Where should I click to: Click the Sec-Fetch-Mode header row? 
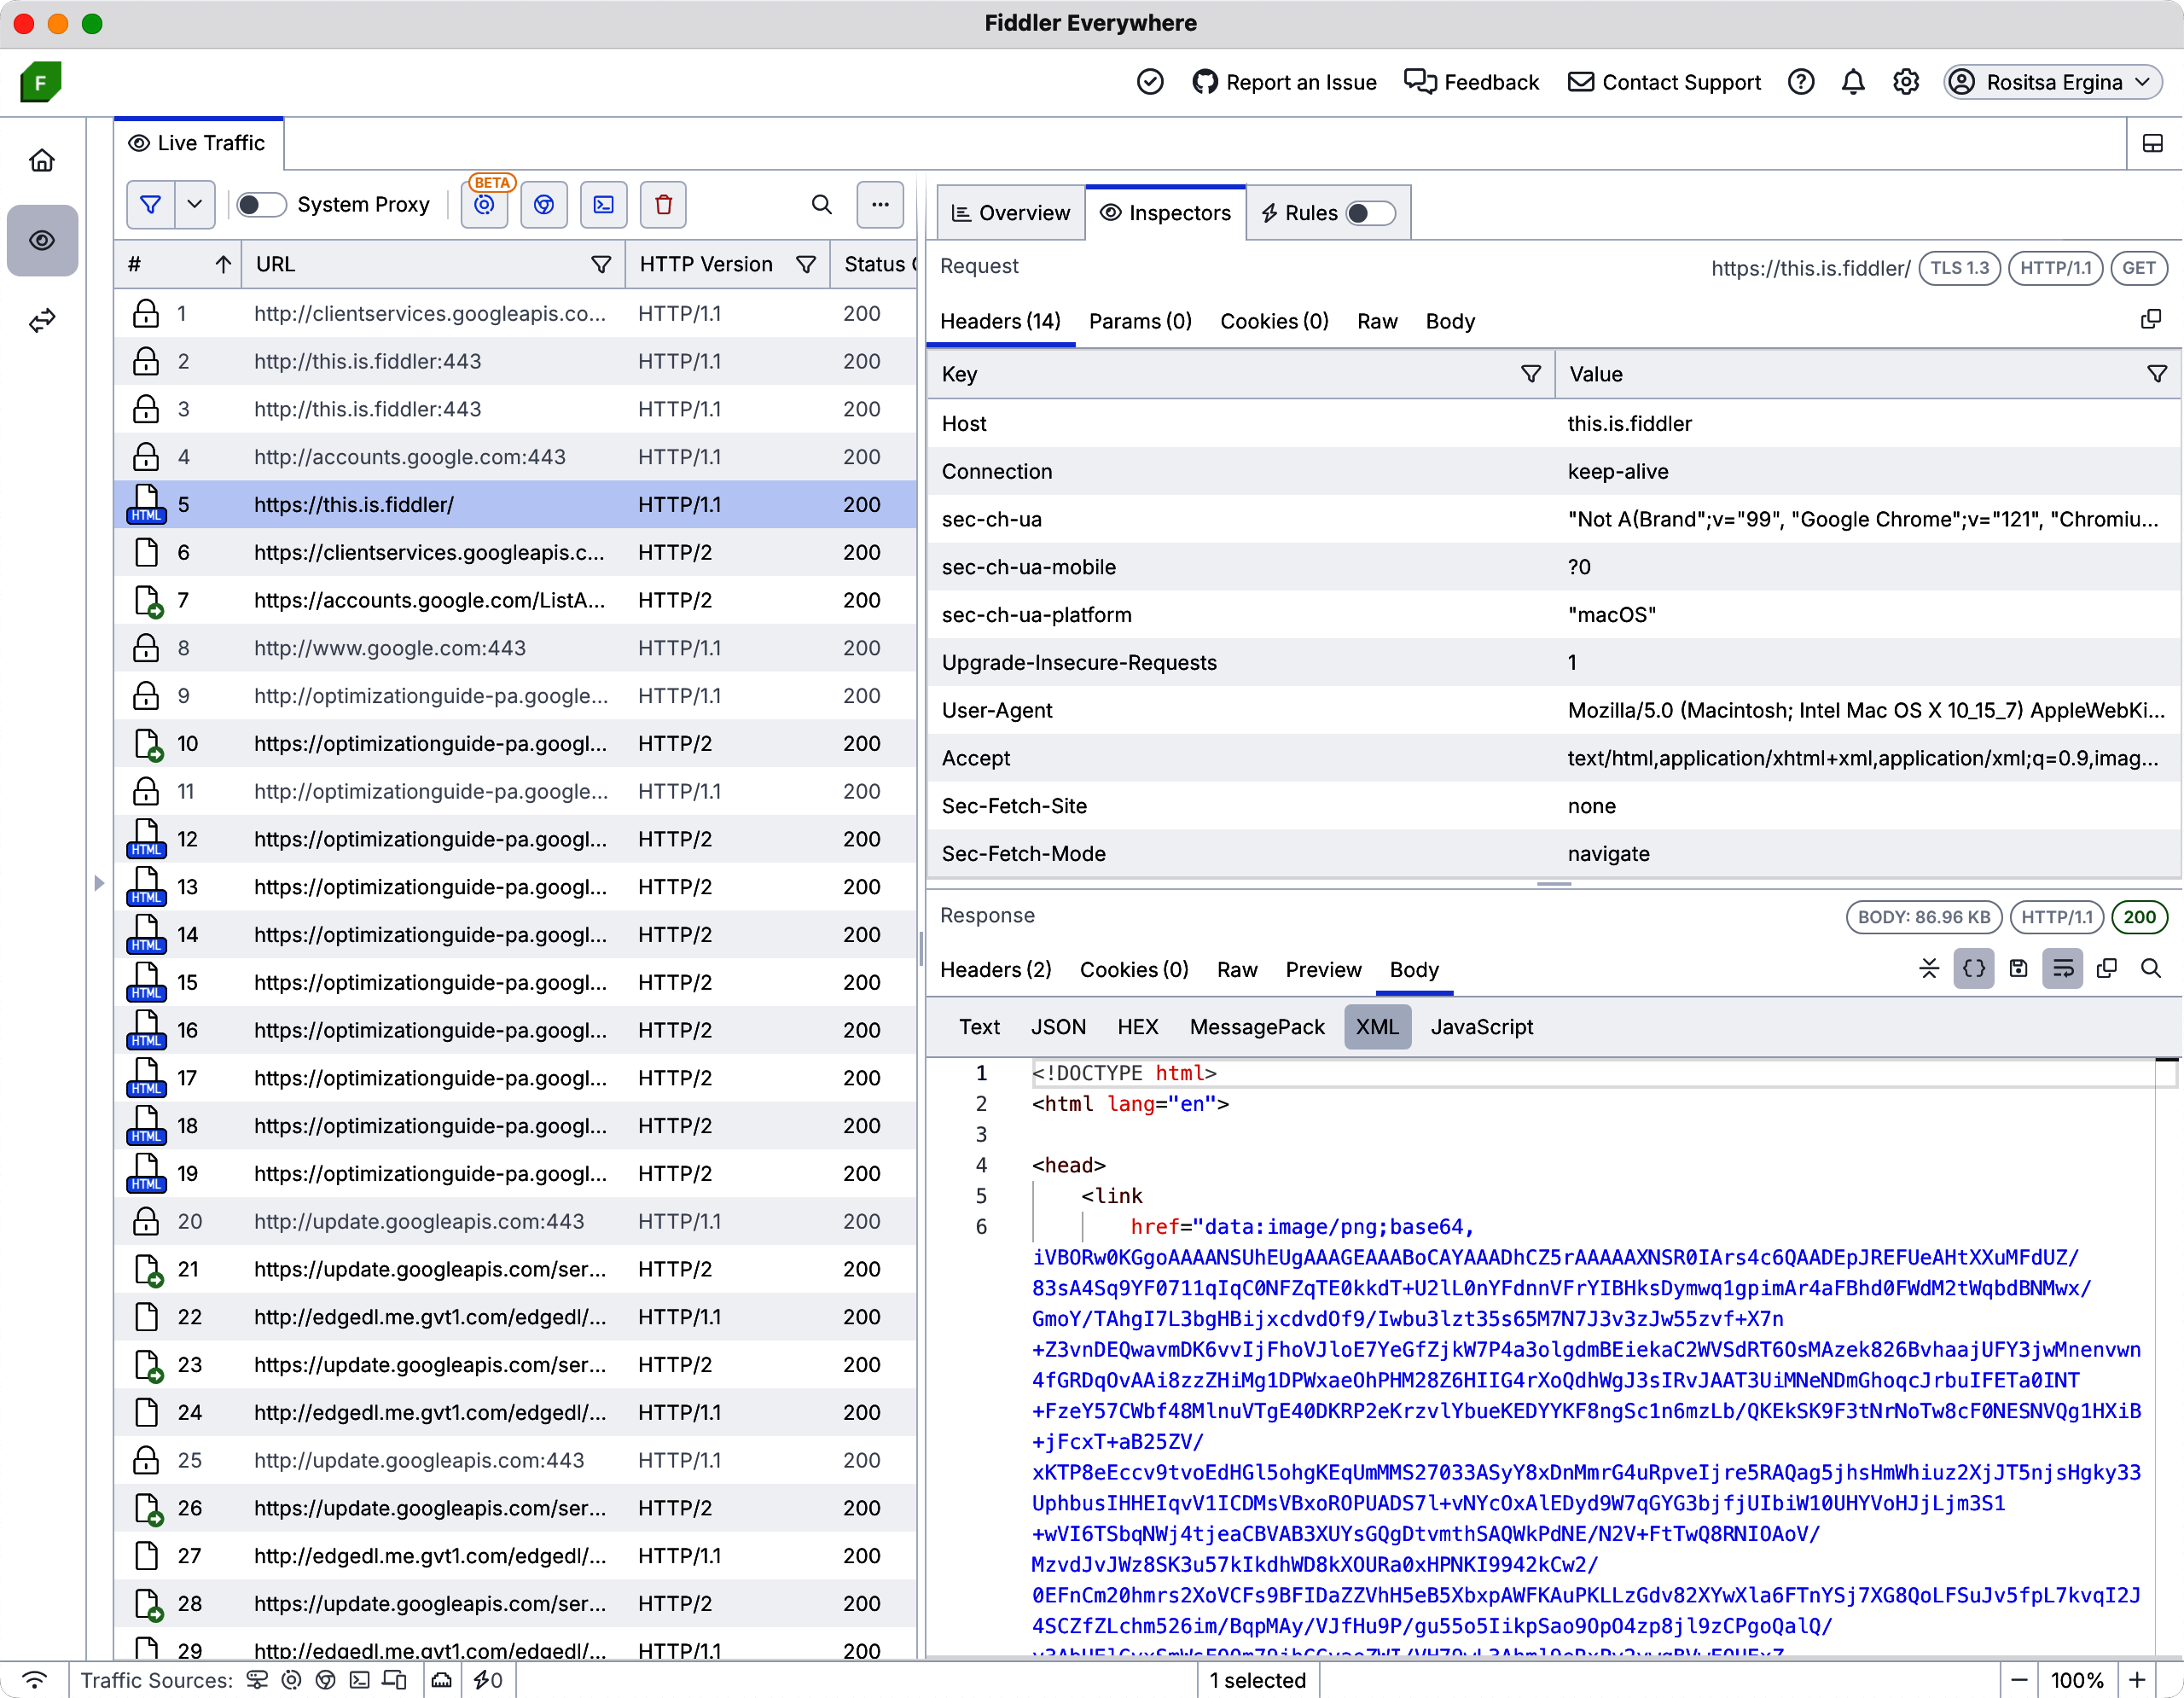(x=1553, y=854)
